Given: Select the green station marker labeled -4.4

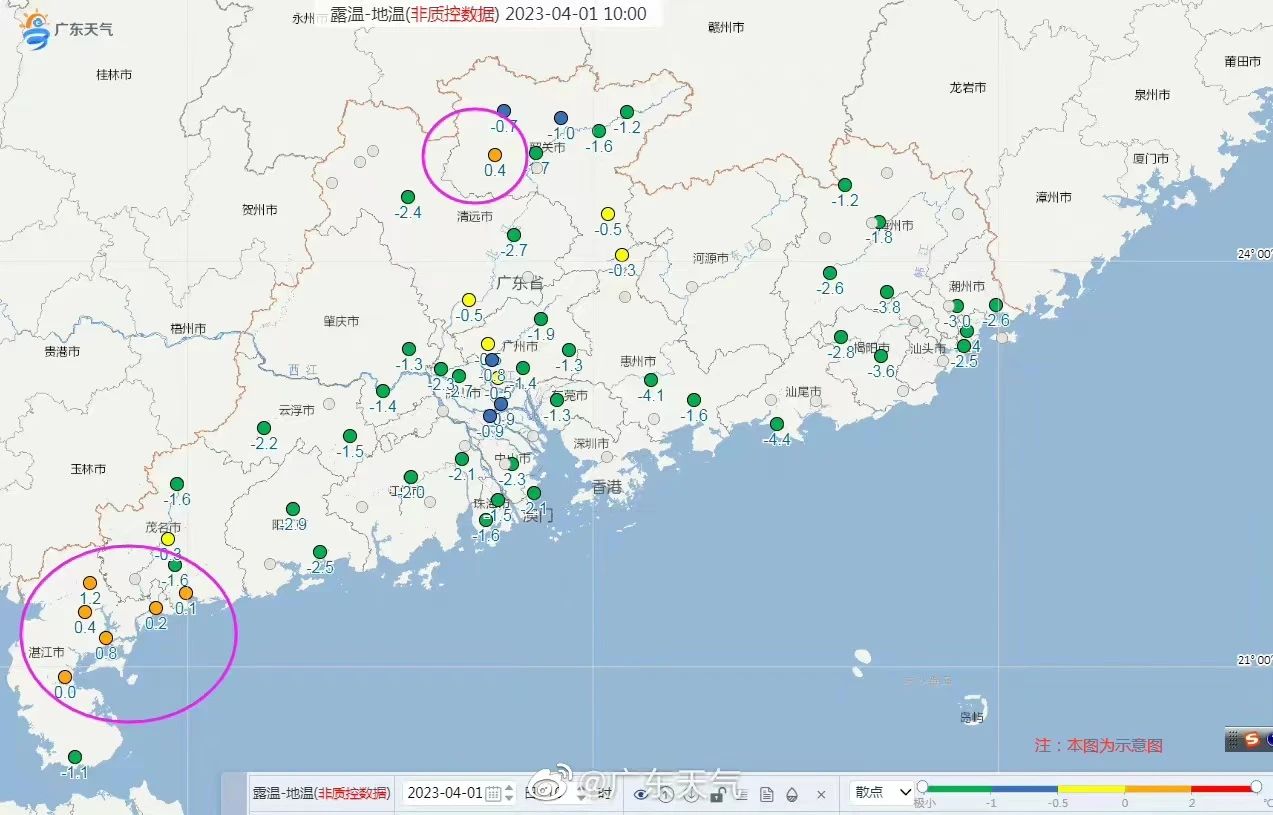Looking at the screenshot, I should [x=777, y=424].
